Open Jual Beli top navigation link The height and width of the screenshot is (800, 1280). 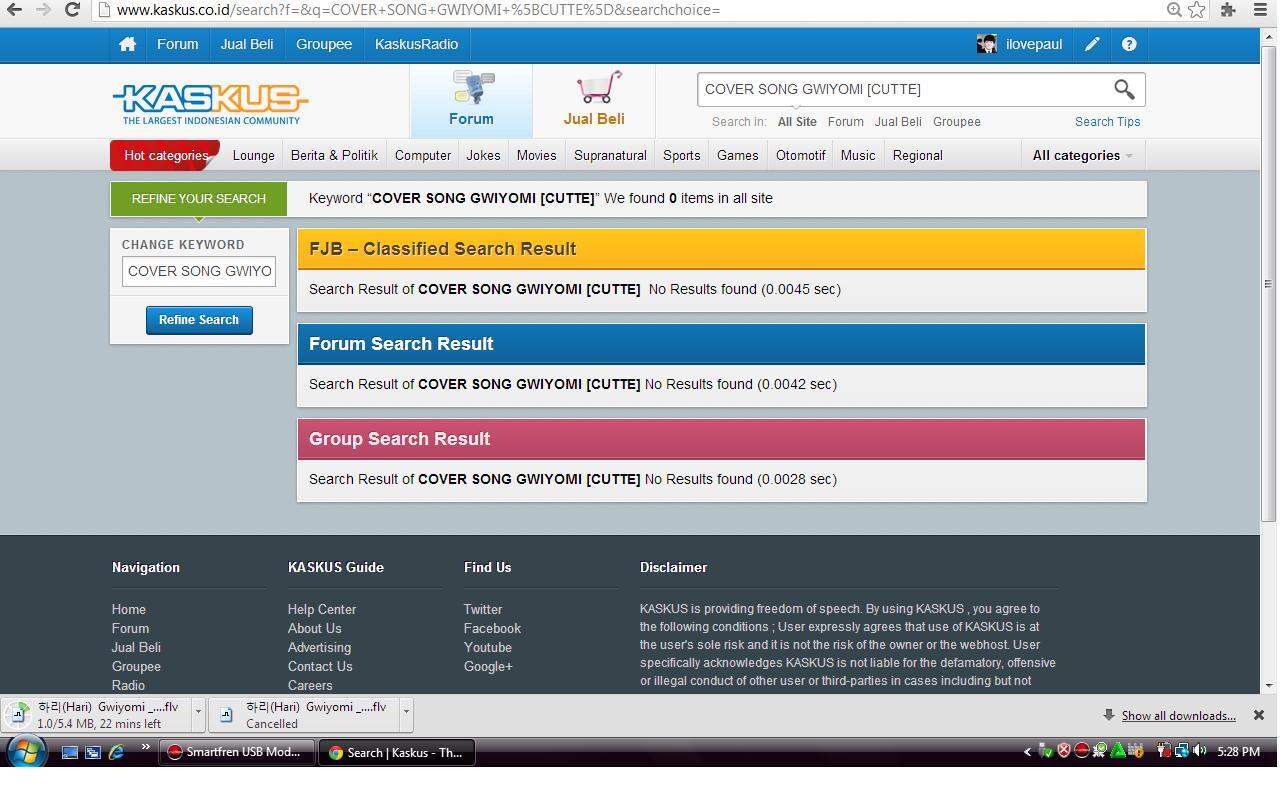point(247,44)
